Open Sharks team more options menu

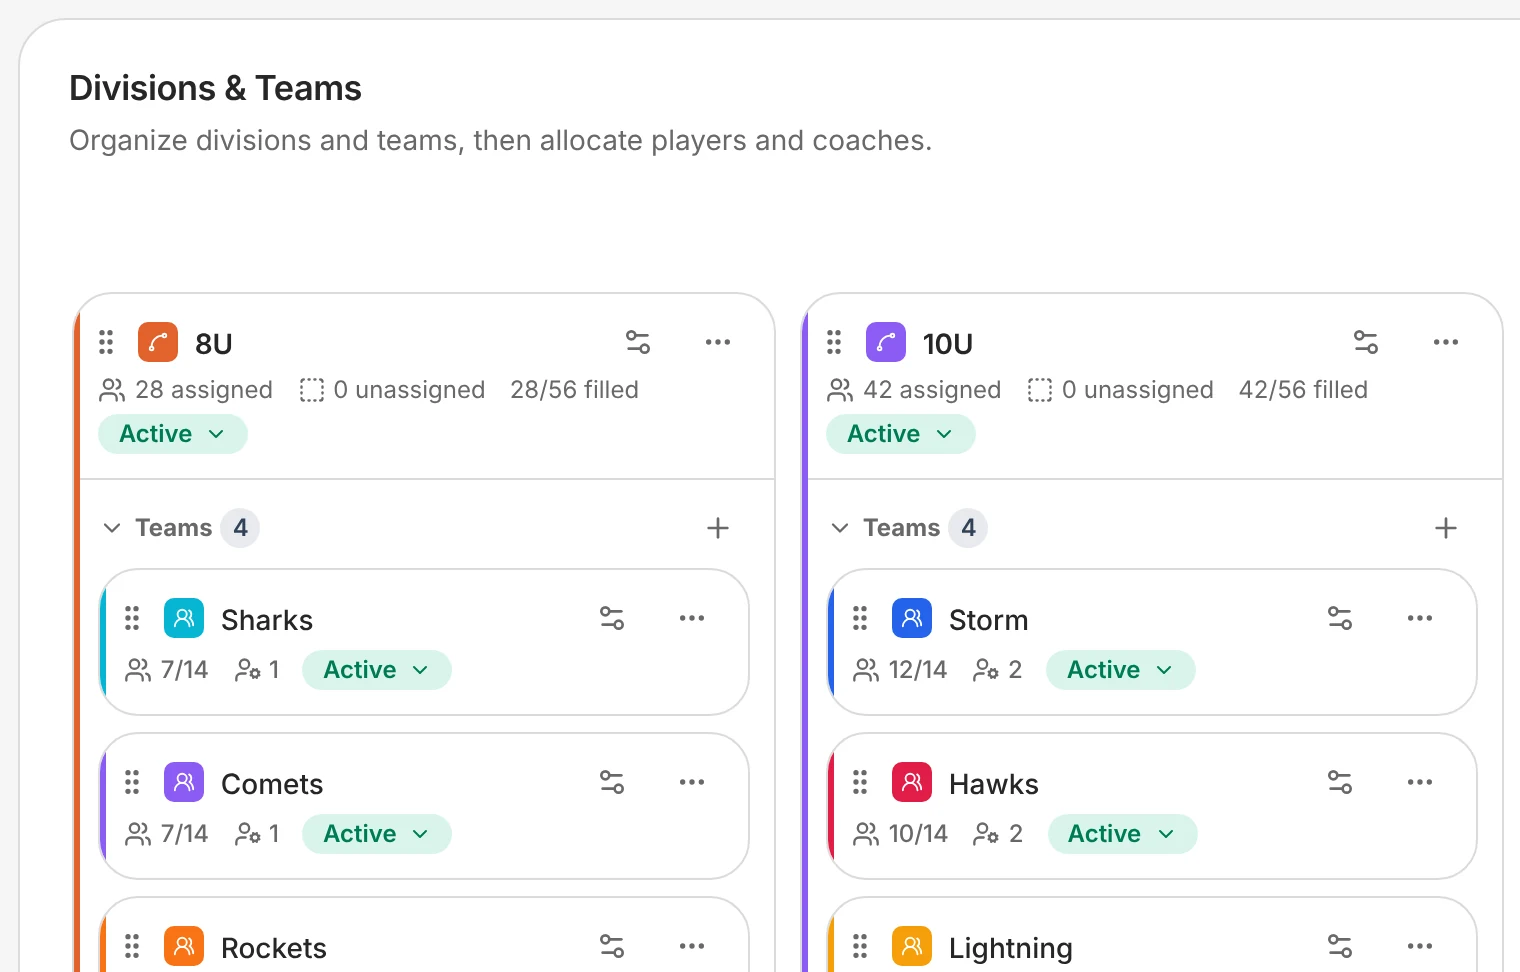pos(692,618)
